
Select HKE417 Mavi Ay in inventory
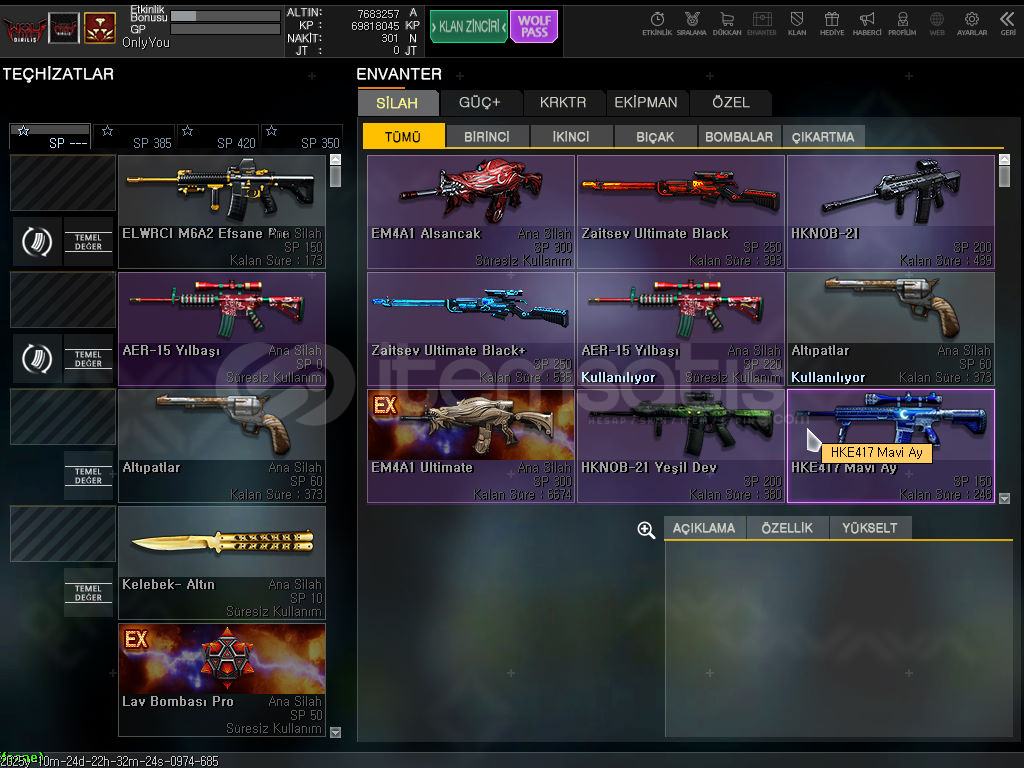point(891,446)
